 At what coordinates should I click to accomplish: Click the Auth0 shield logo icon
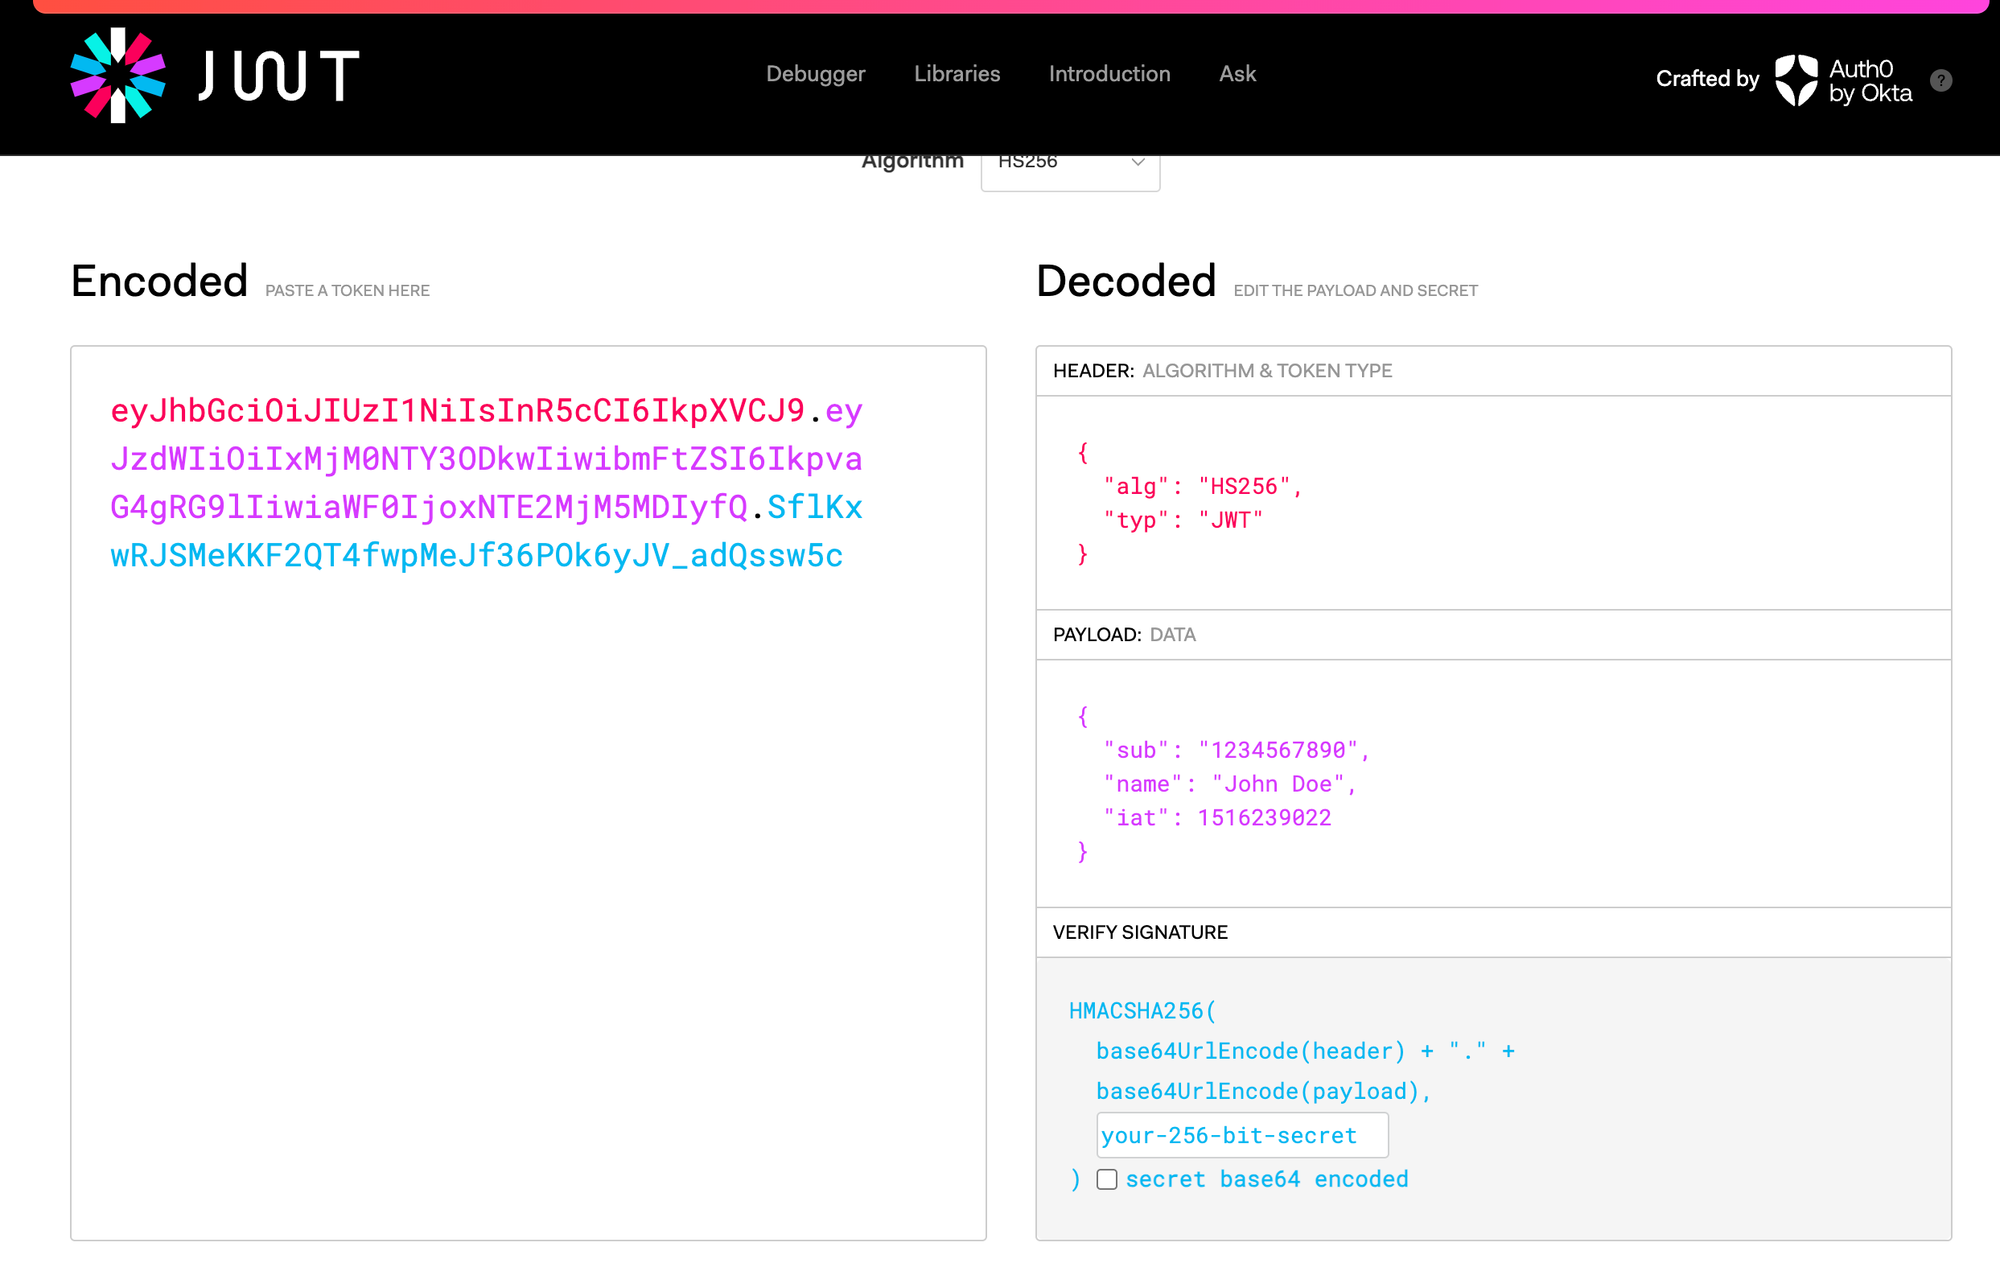tap(1796, 80)
